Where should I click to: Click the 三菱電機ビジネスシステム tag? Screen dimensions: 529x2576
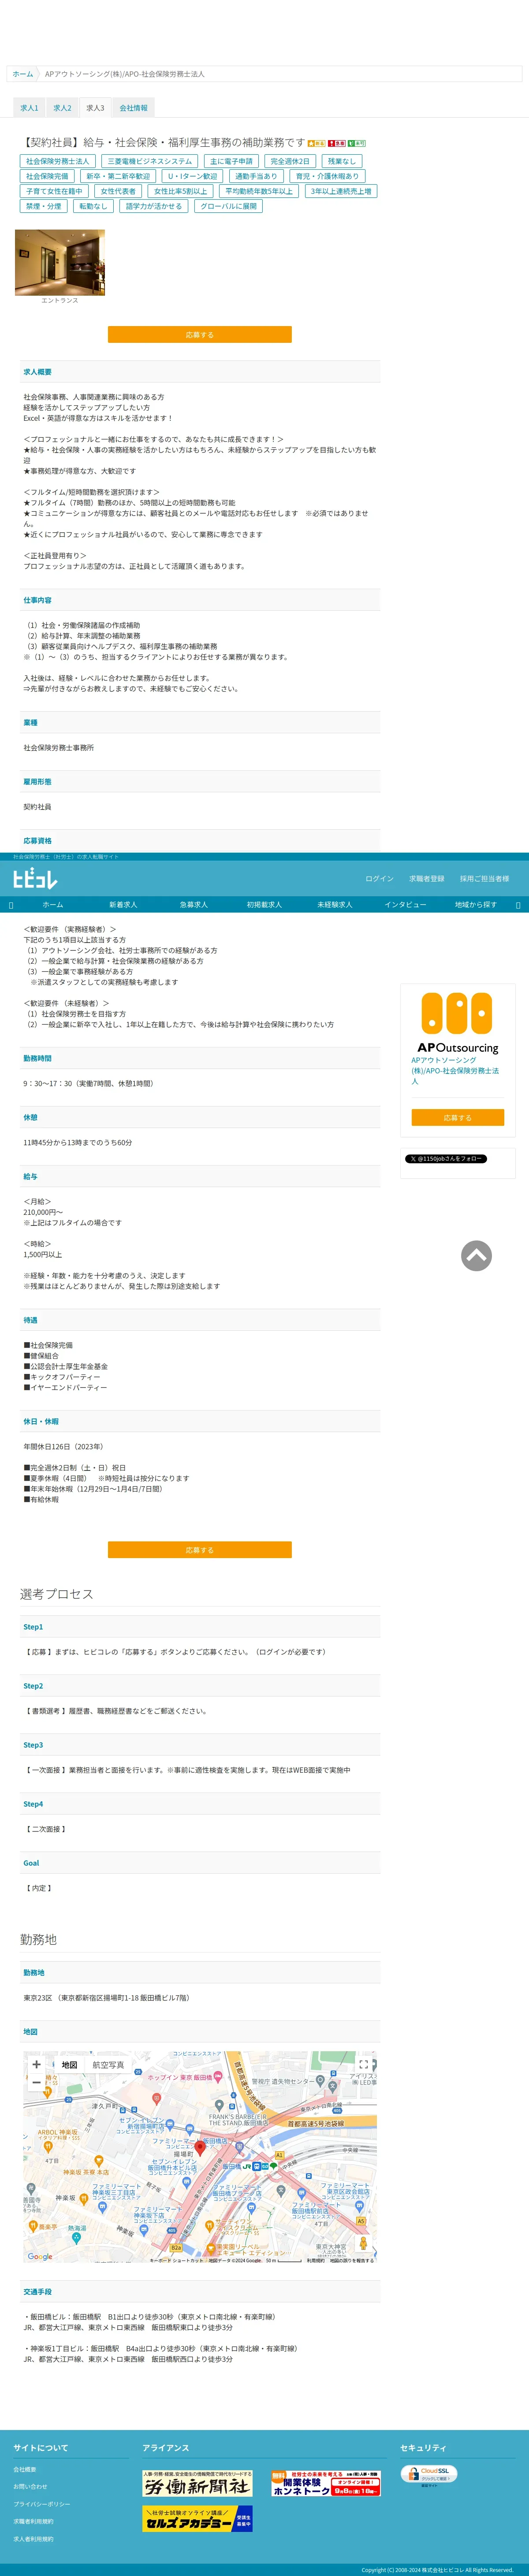[150, 161]
